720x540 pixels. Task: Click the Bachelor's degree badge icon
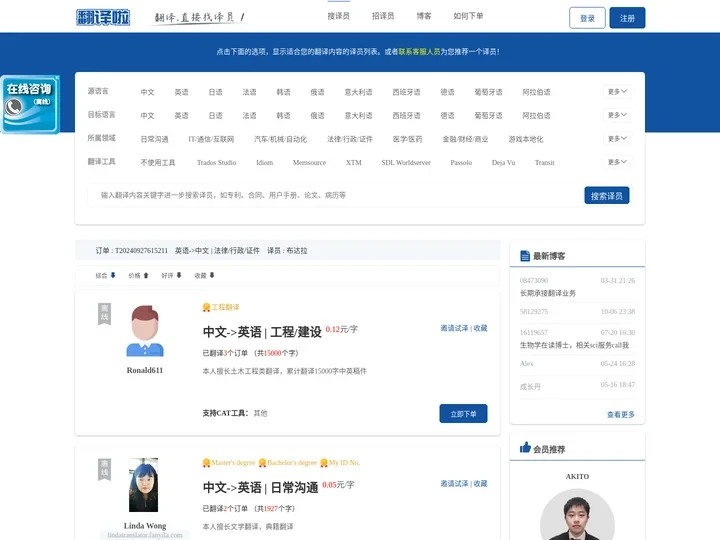[x=262, y=462]
